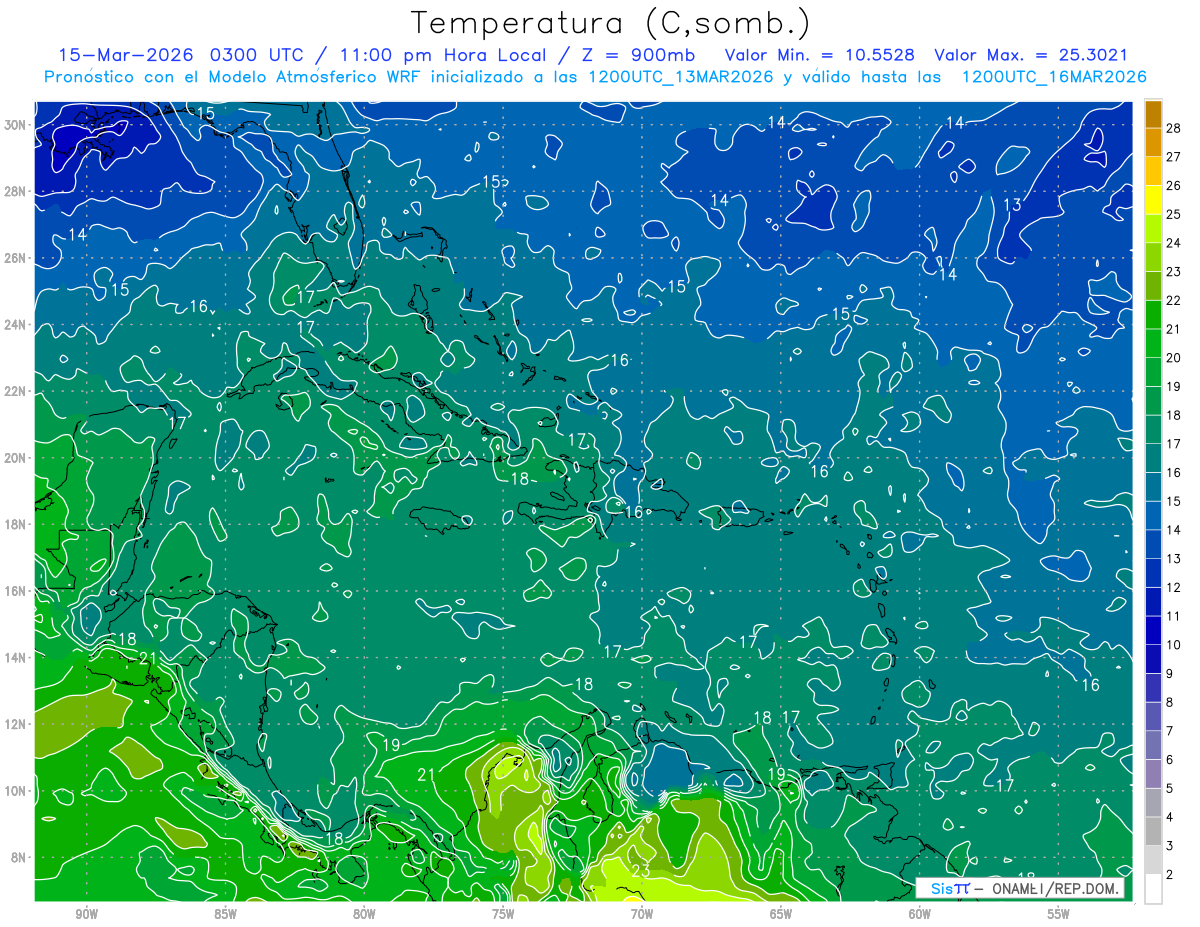Click the 12N latitude axis label
Image resolution: width=1200 pixels, height=927 pixels.
(16, 724)
